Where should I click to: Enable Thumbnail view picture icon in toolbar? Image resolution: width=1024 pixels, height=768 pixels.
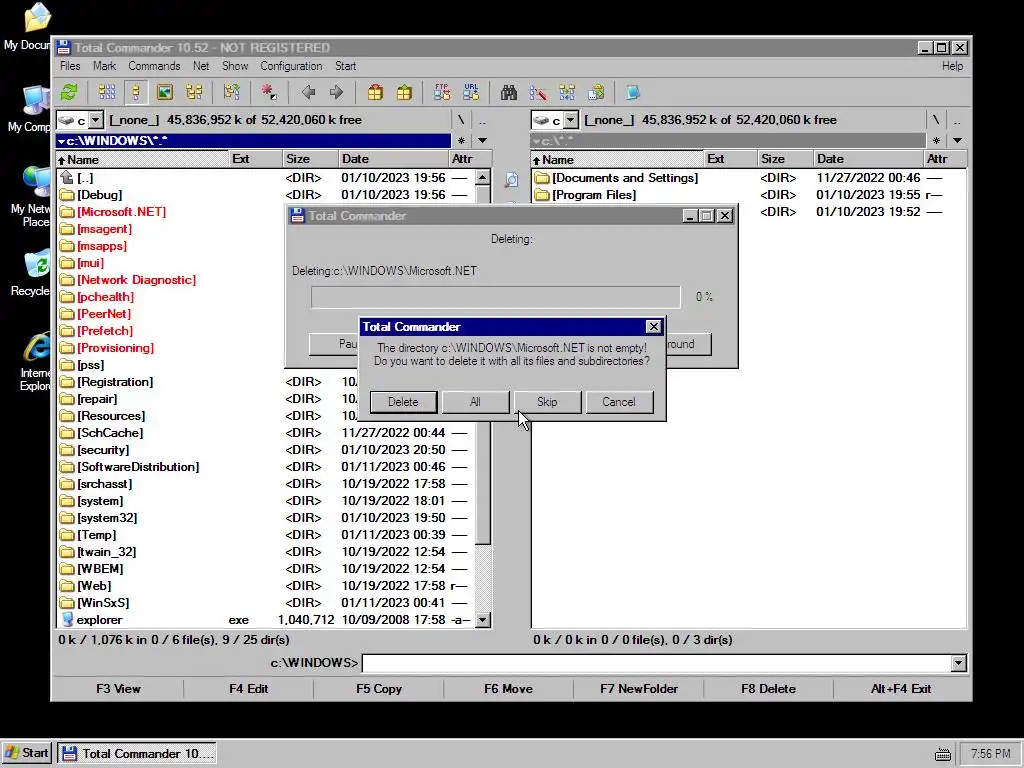(165, 92)
